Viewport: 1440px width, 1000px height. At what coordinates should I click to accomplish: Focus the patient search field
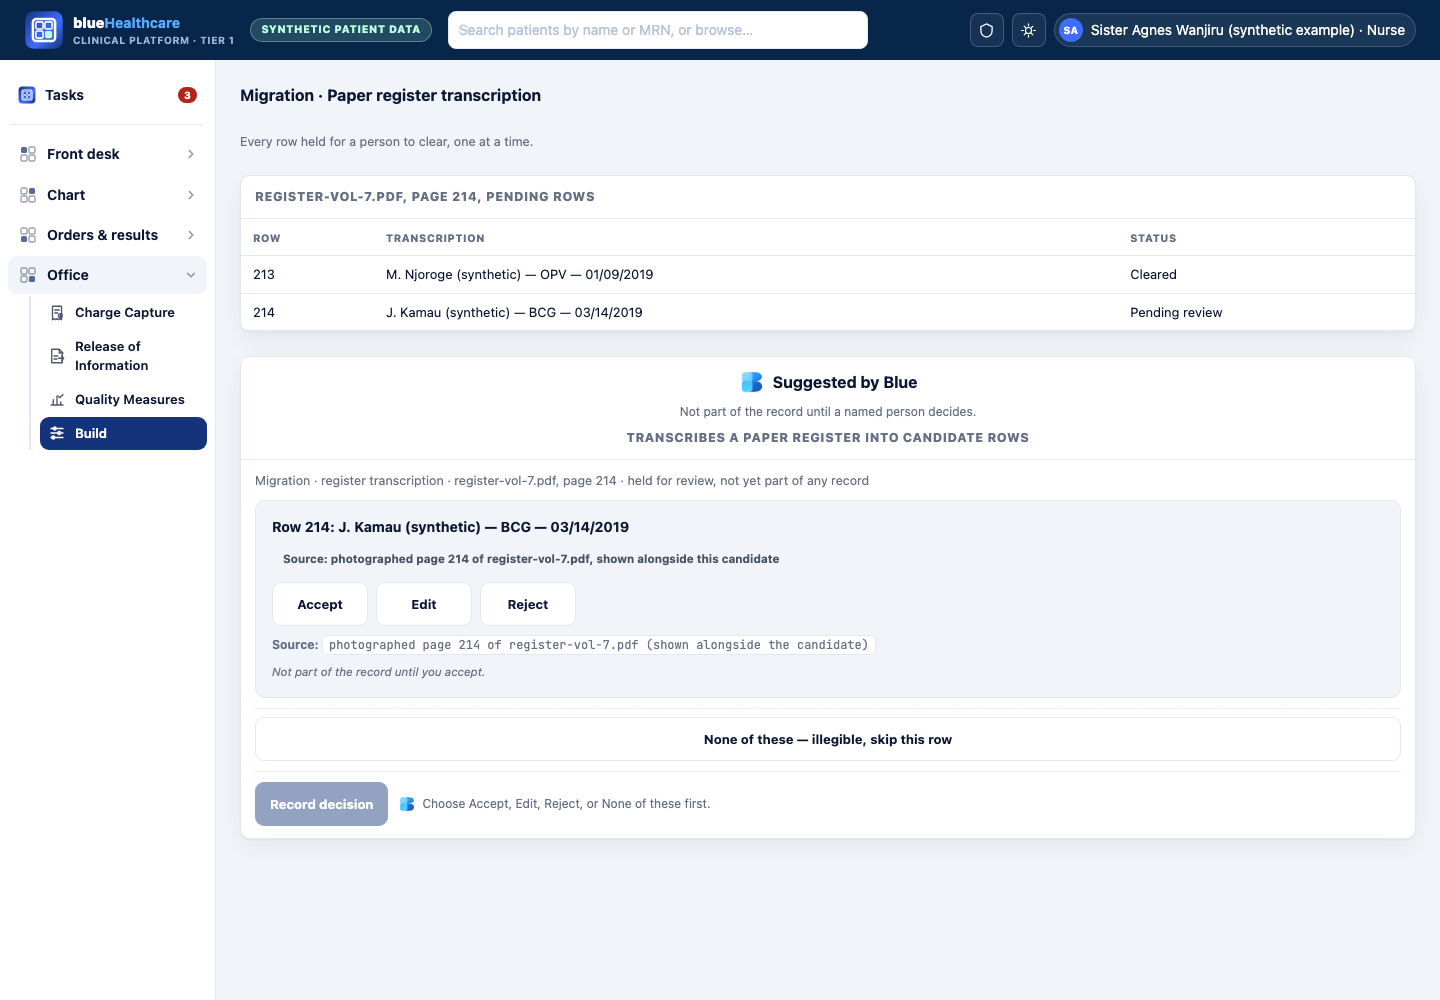coord(658,30)
